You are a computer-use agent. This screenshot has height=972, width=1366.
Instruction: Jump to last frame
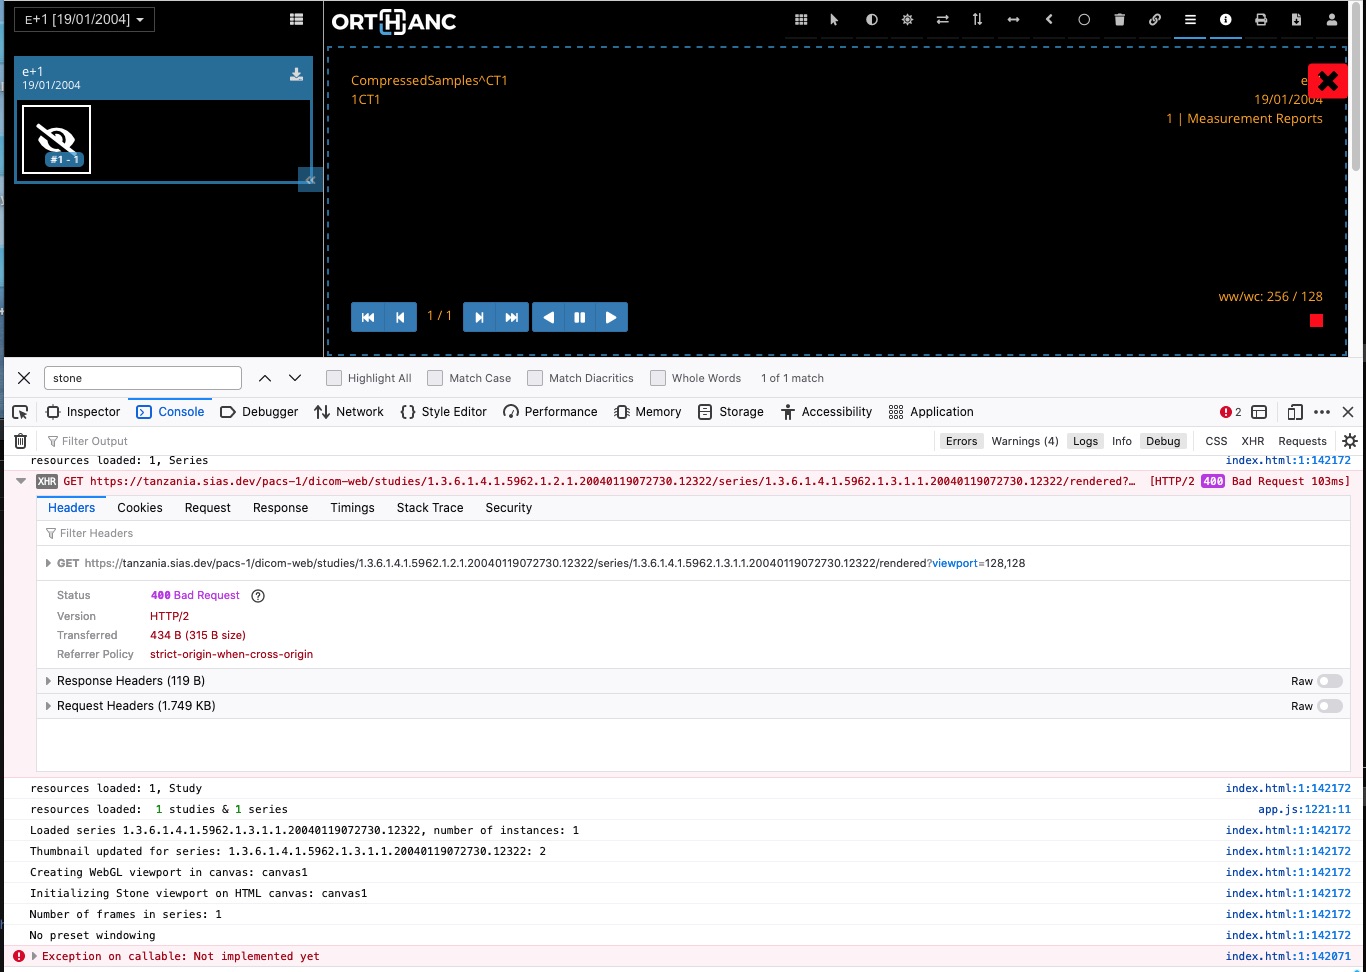(512, 317)
